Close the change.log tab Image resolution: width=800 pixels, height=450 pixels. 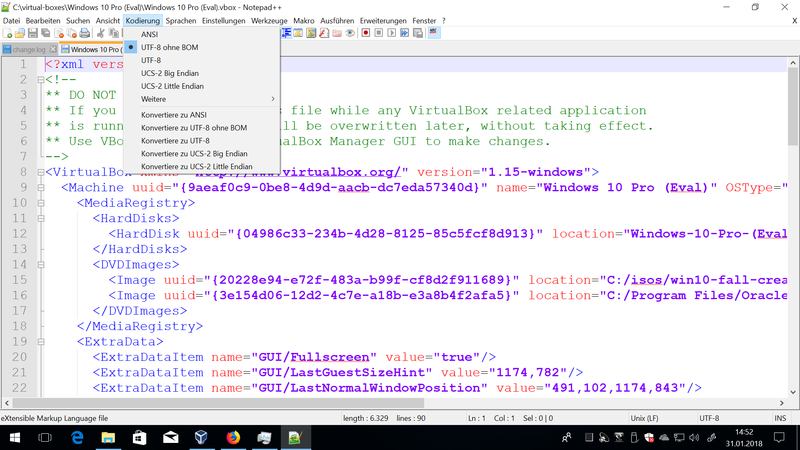click(x=53, y=49)
